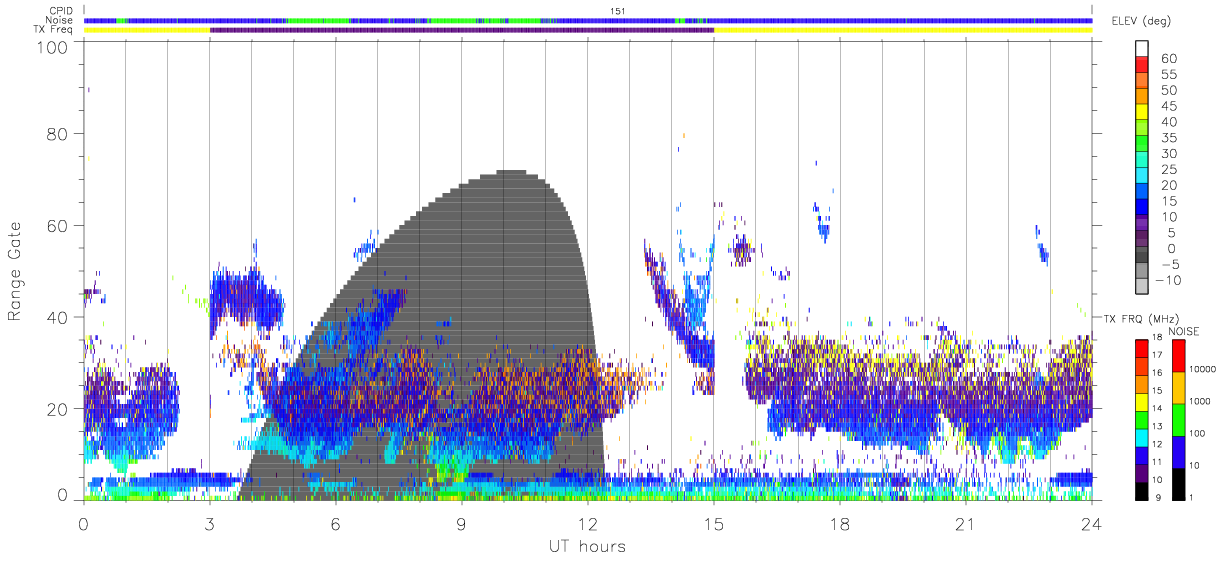1228x567 pixels.
Task: Click the "12" tick on the UT hours axis
Action: [x=588, y=523]
